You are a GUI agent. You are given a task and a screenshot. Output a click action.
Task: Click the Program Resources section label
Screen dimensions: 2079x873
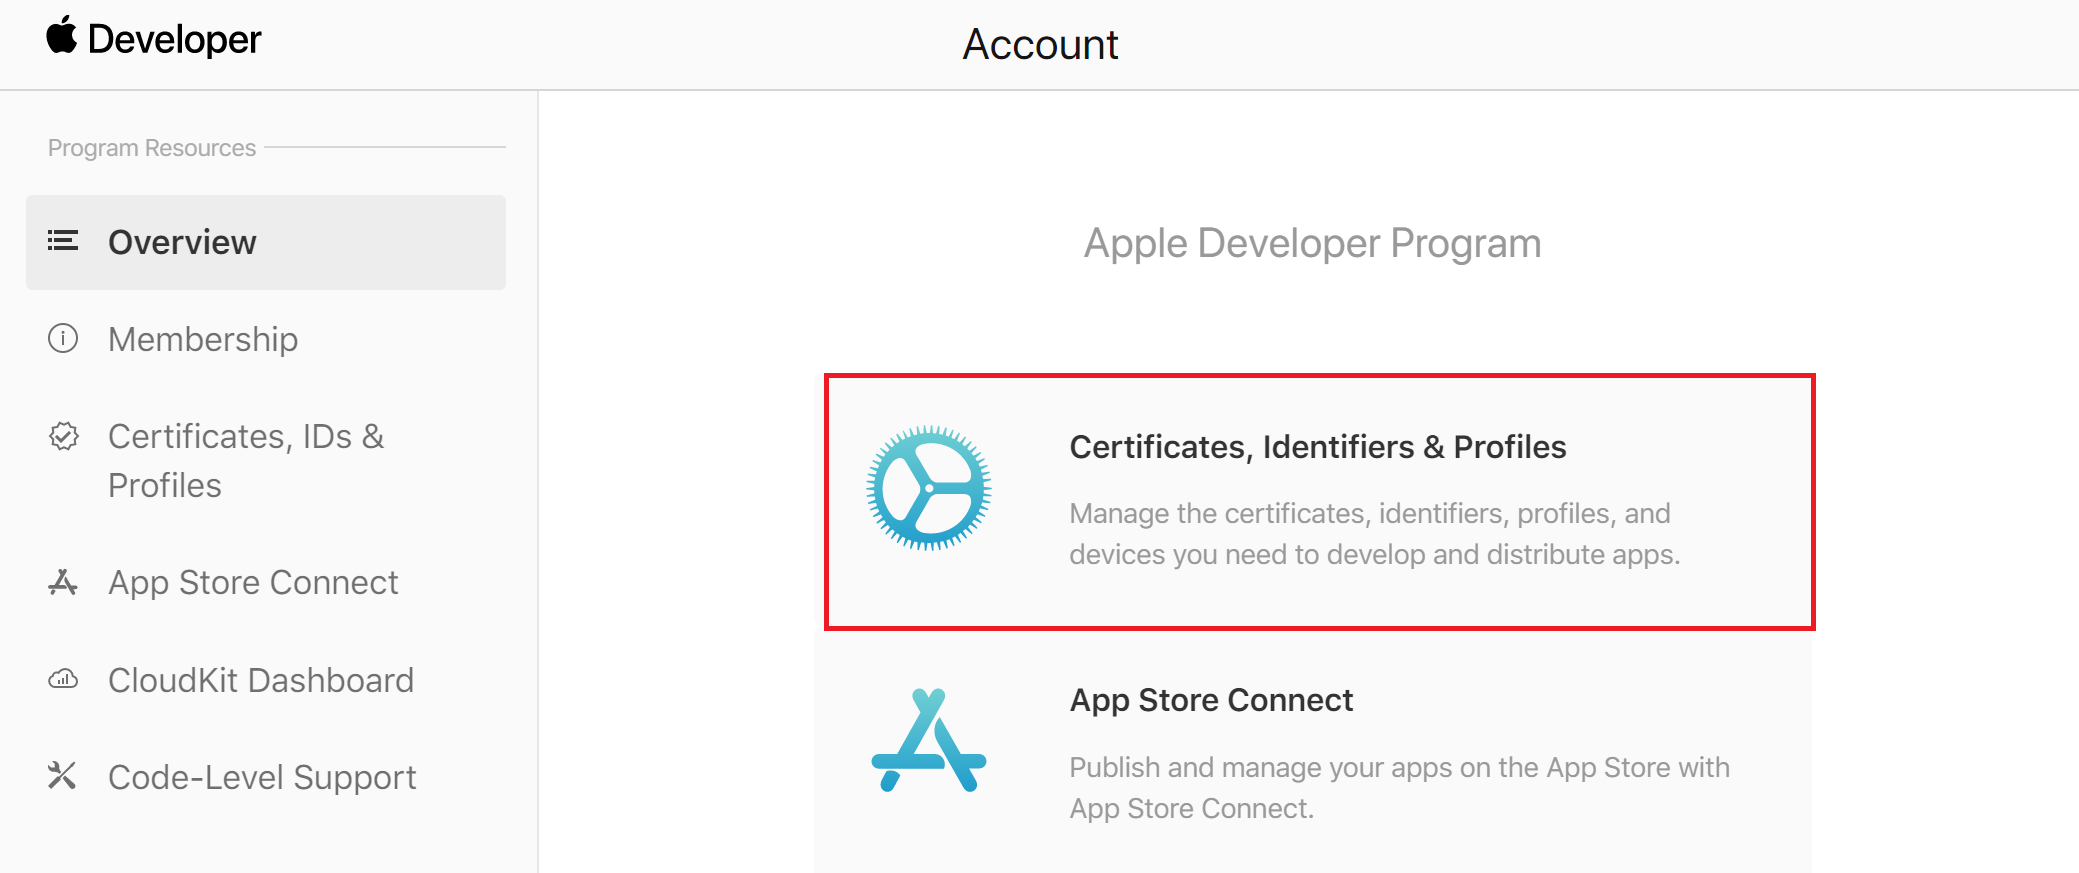click(x=152, y=148)
